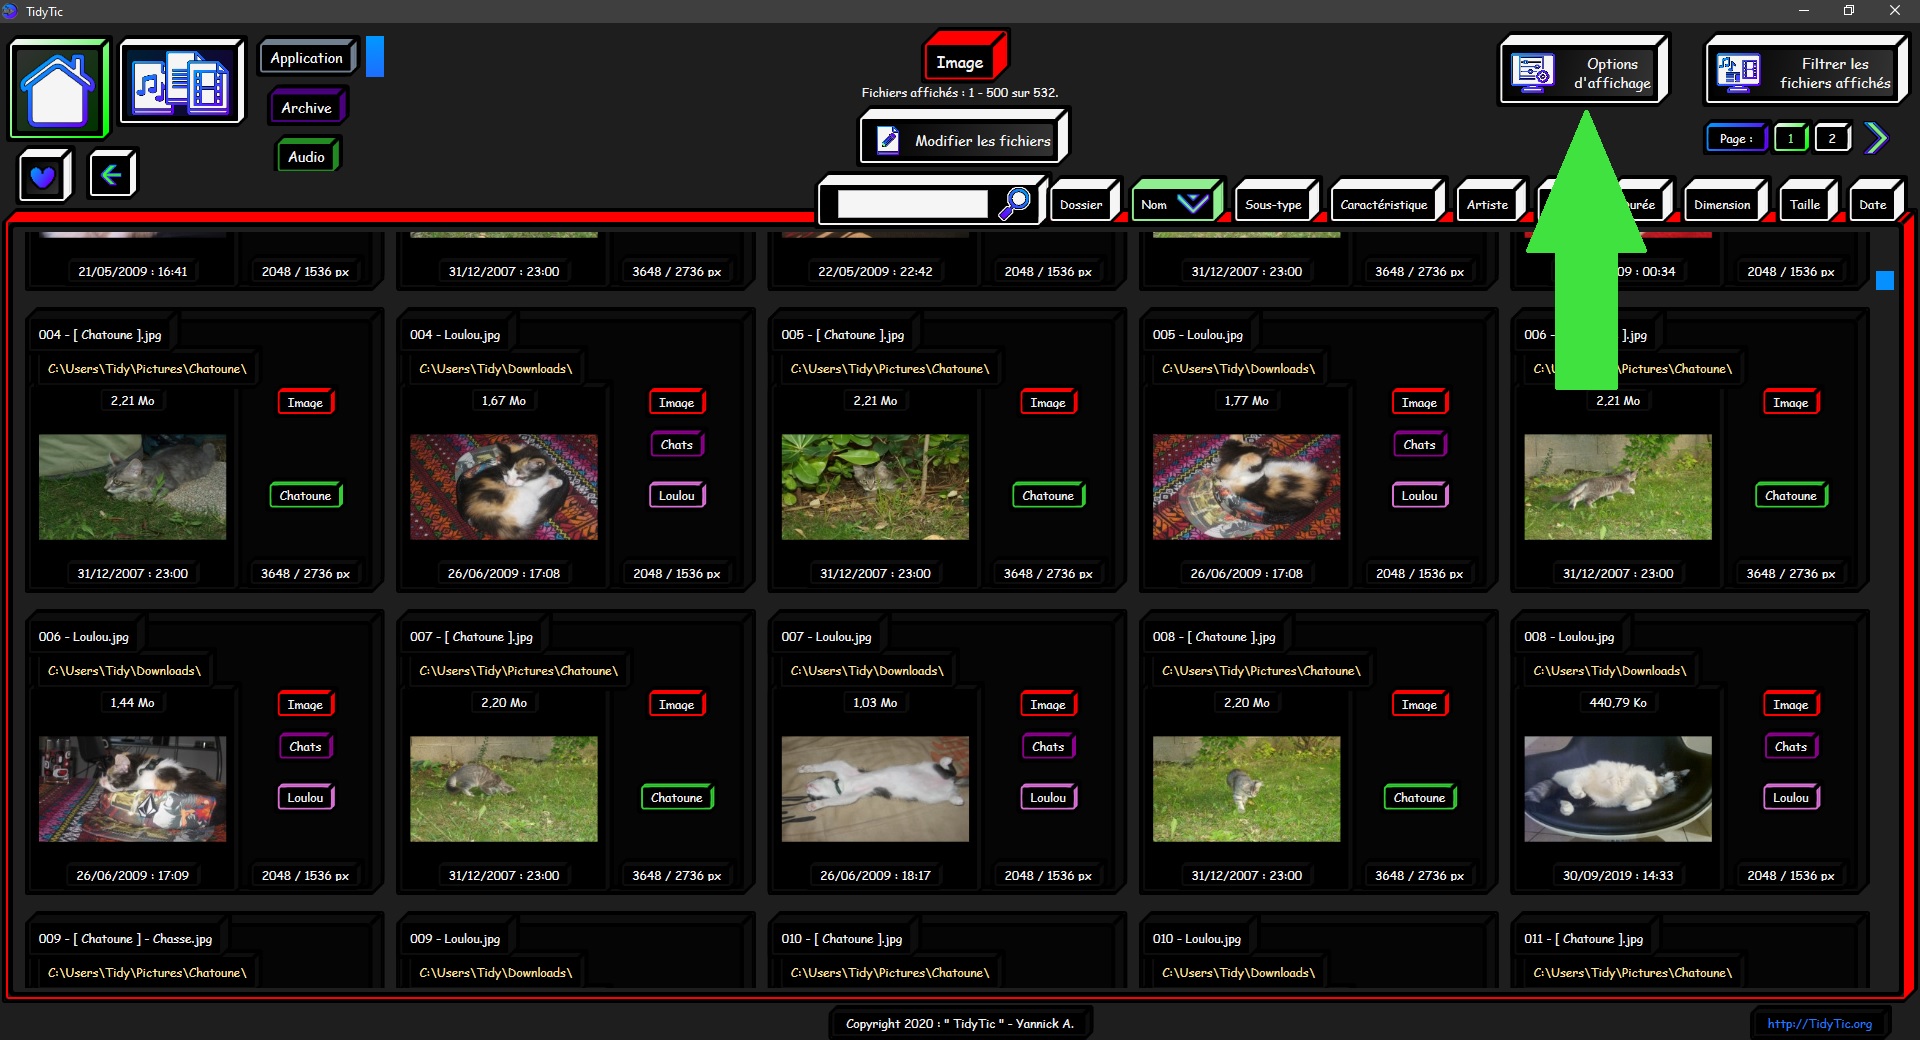Open thumbnail of 008 - [ Chatoune ].jpg

coord(1246,789)
